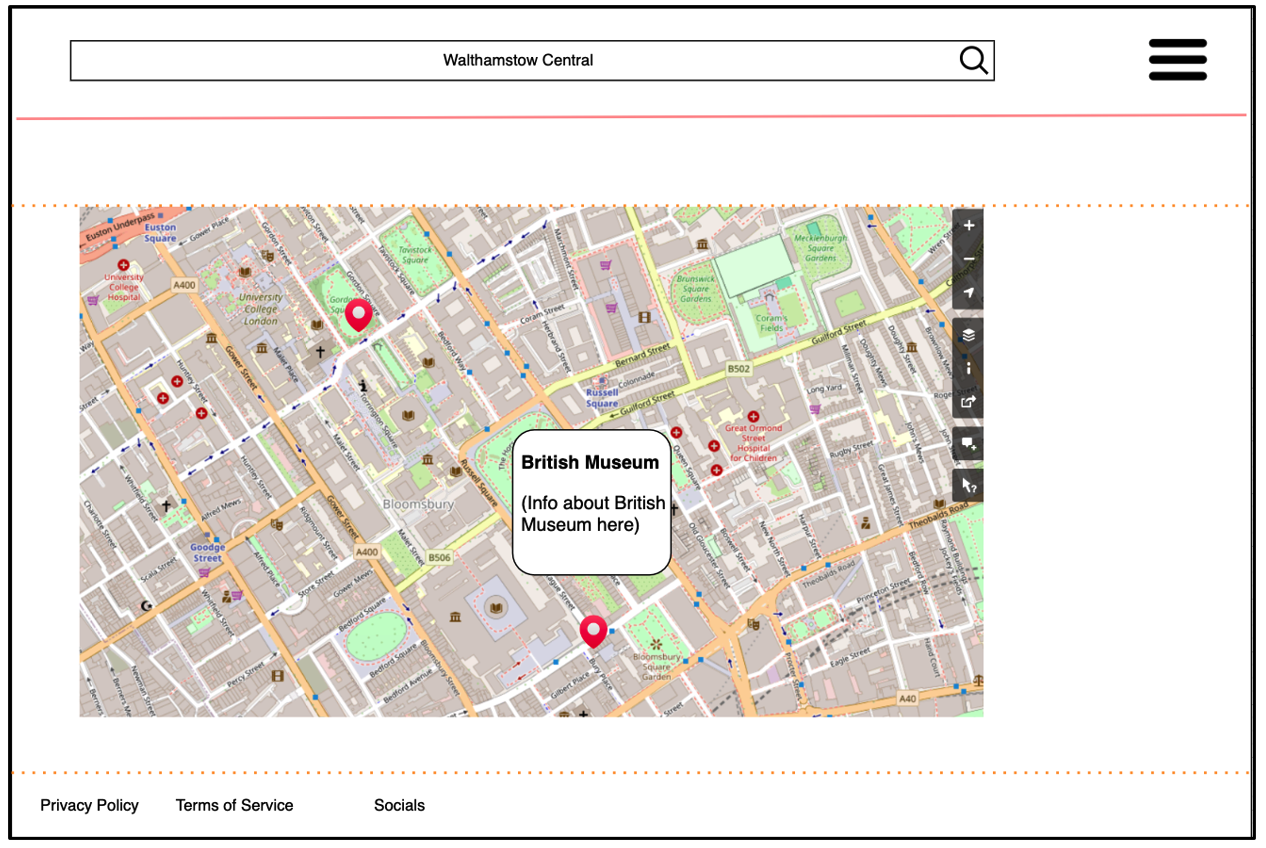Screen dimensions: 1266x848
Task: Click the red pin near Gordon Square
Action: pos(359,315)
